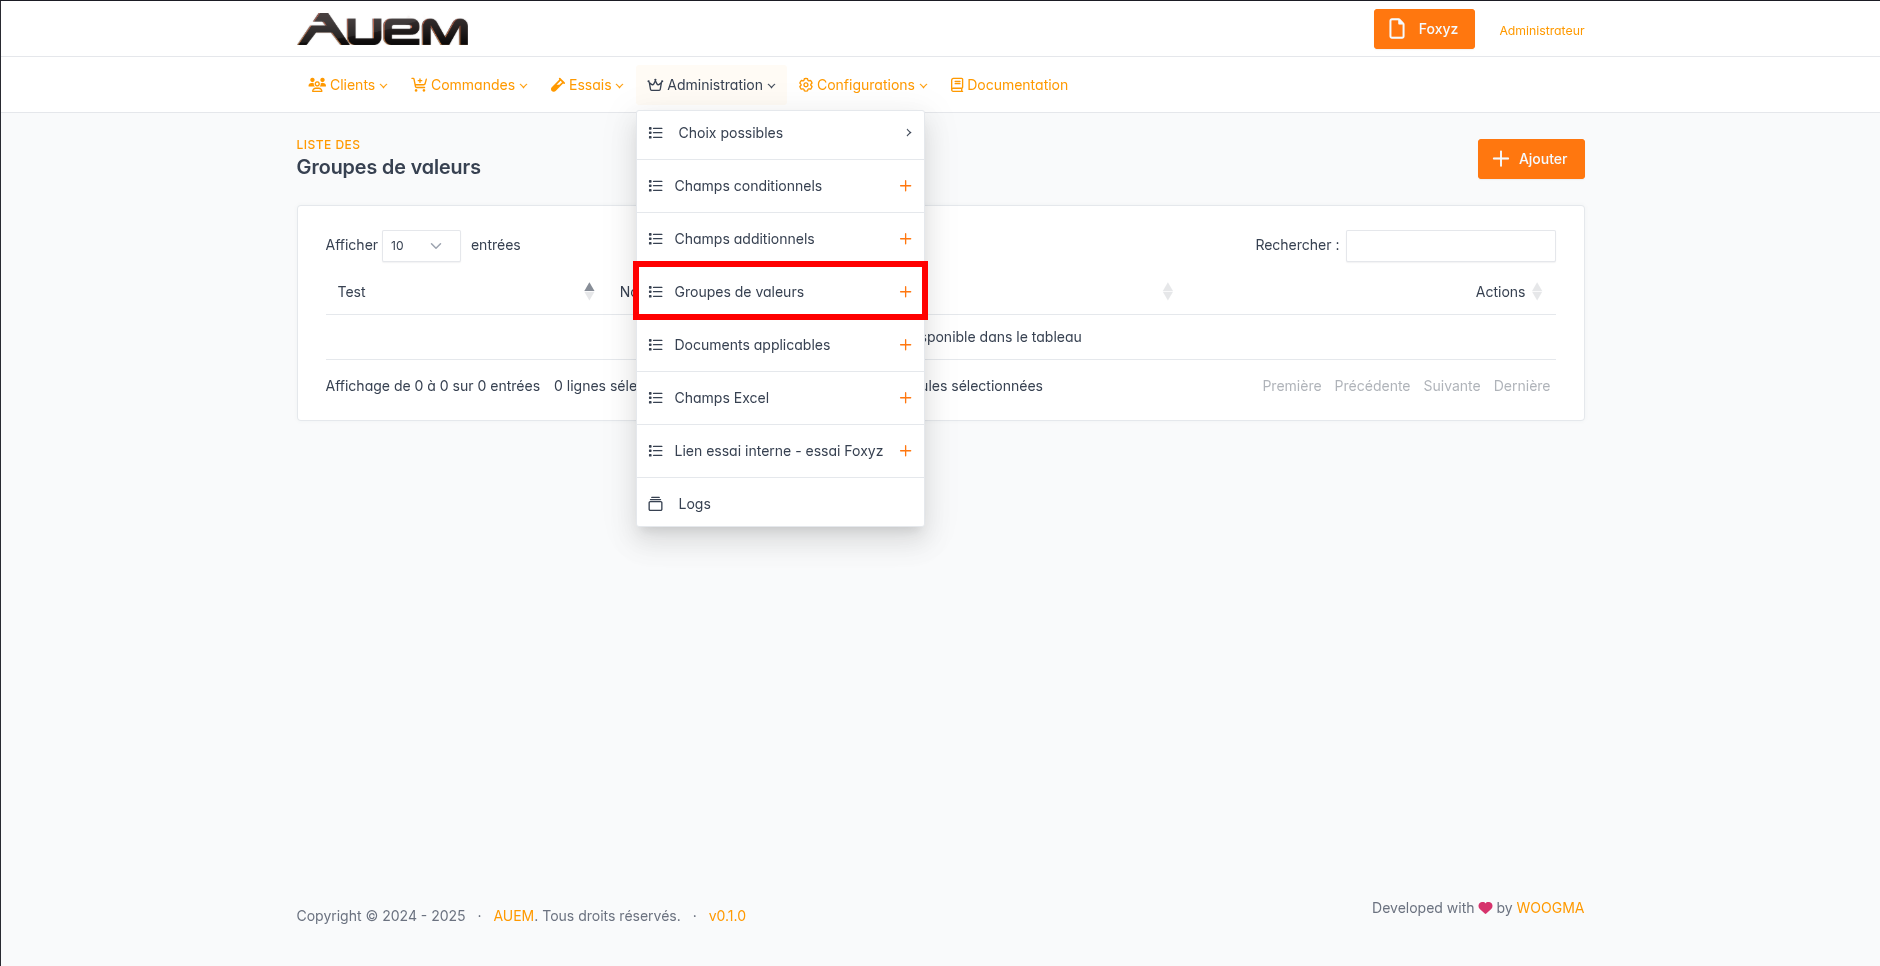Expand the Clients menu
Screen dimensions: 1880x966
tap(348, 85)
